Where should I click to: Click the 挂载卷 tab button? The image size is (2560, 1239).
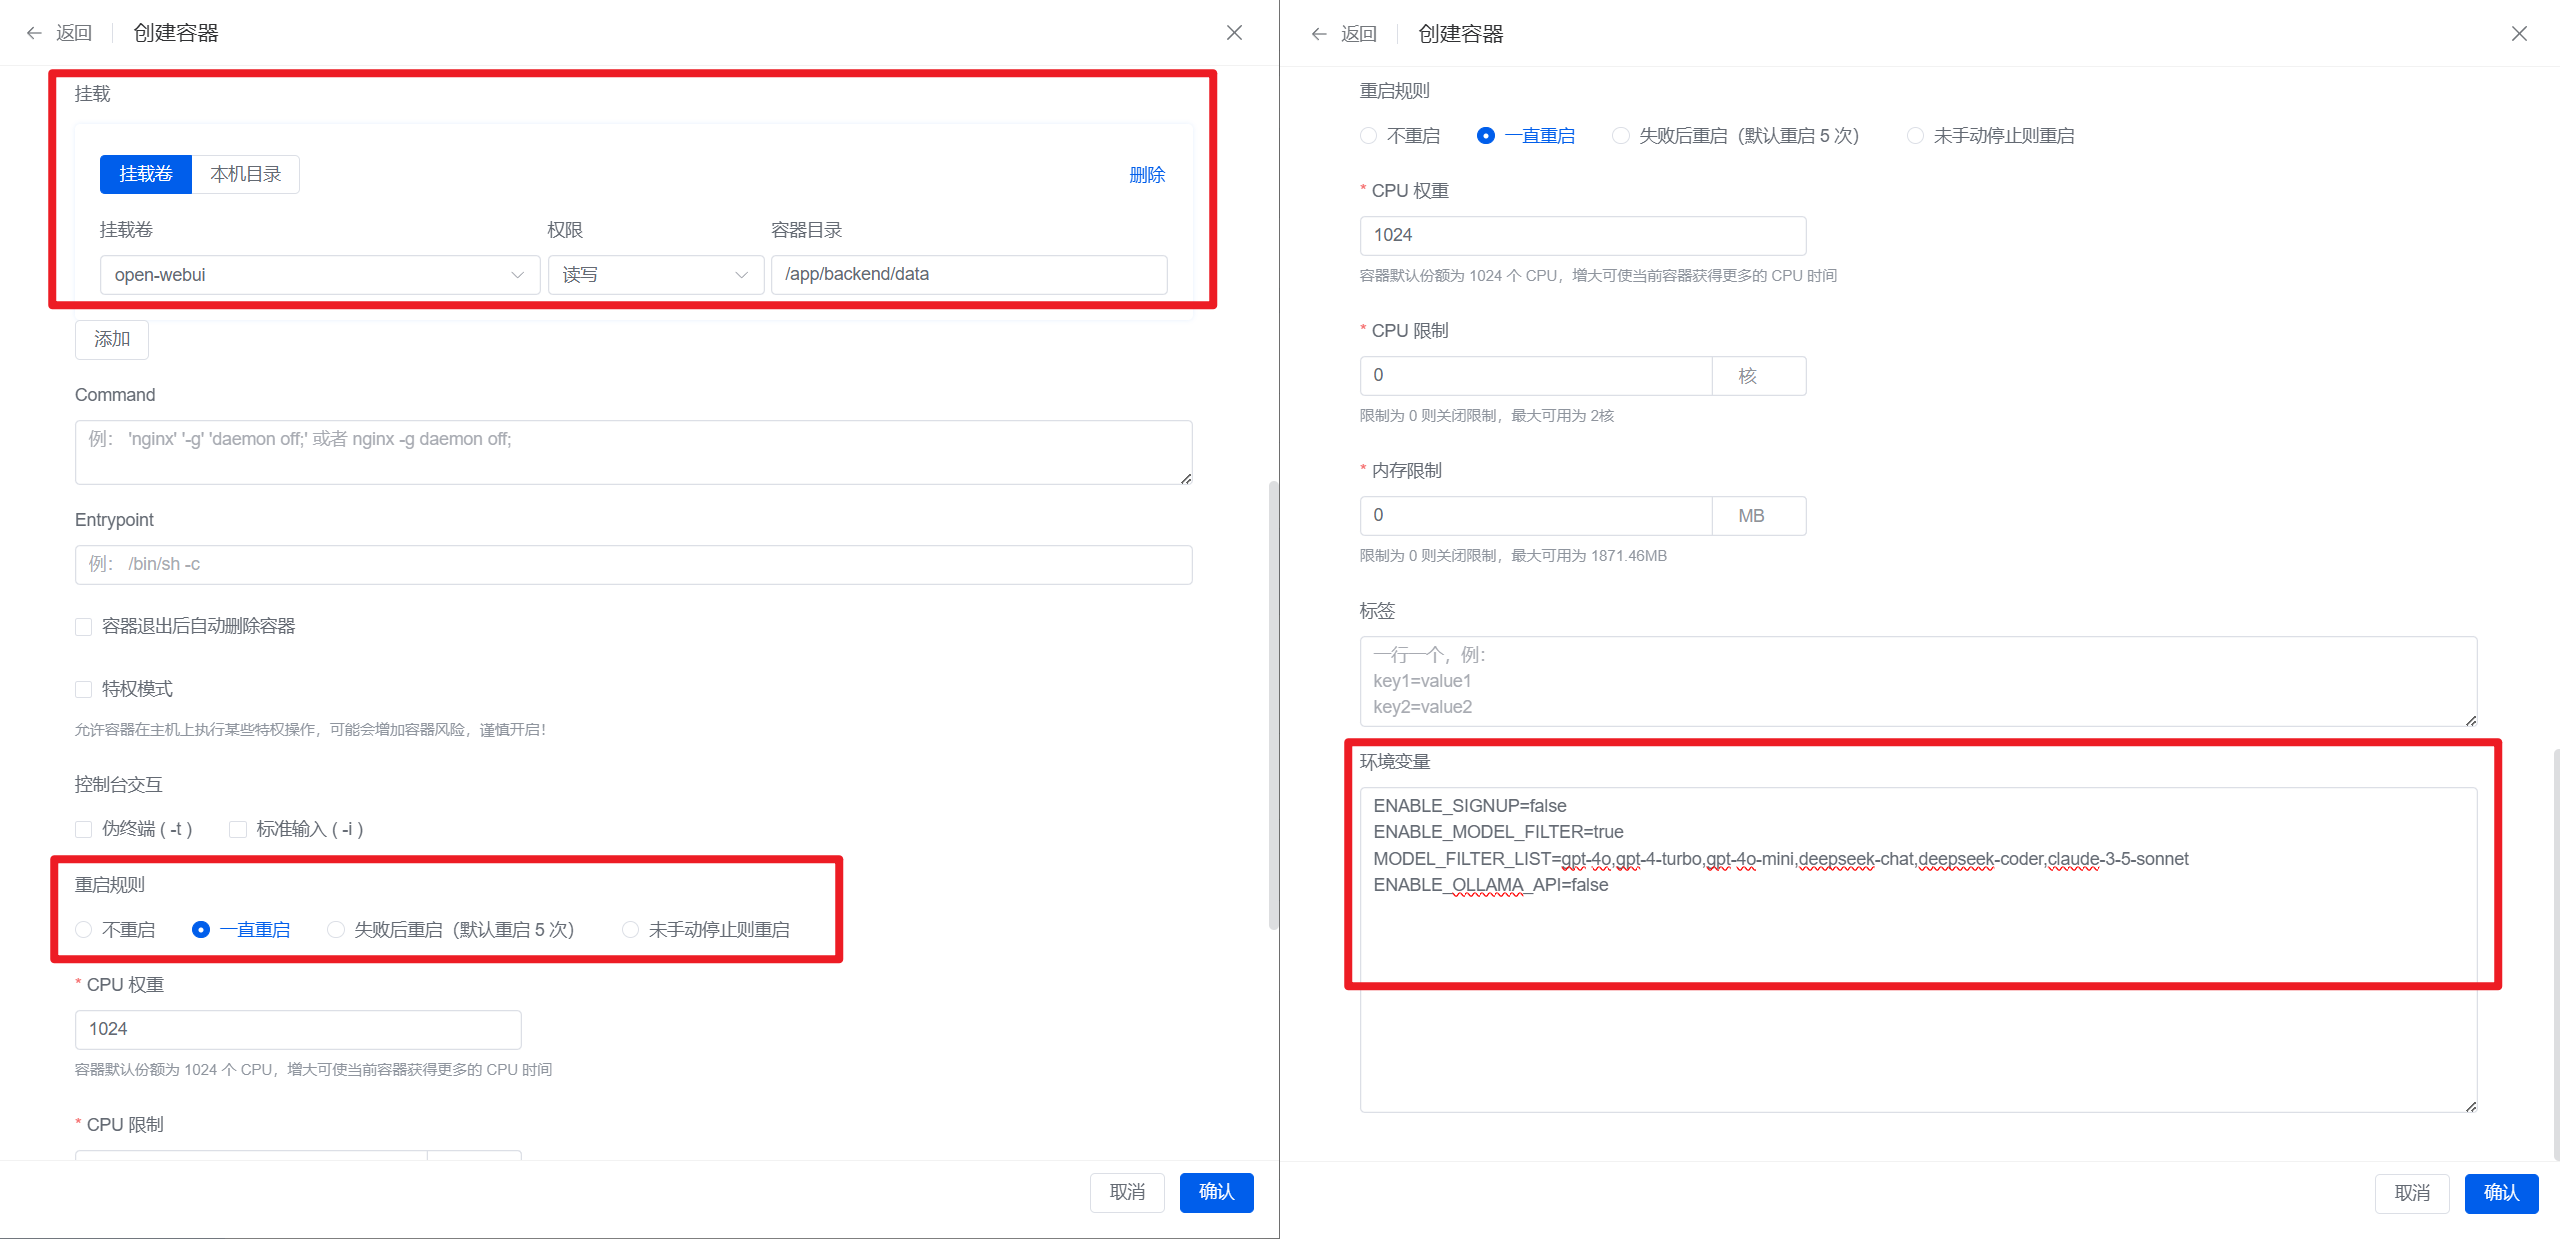point(145,175)
